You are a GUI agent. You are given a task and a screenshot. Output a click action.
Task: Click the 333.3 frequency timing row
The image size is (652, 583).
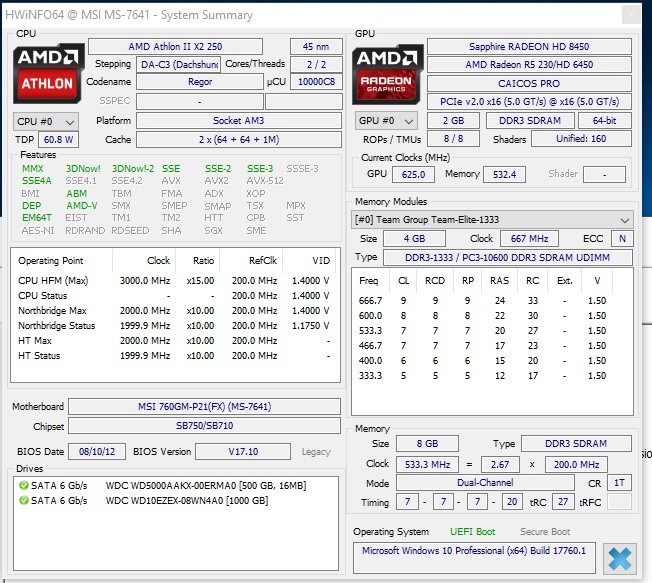tap(482, 375)
